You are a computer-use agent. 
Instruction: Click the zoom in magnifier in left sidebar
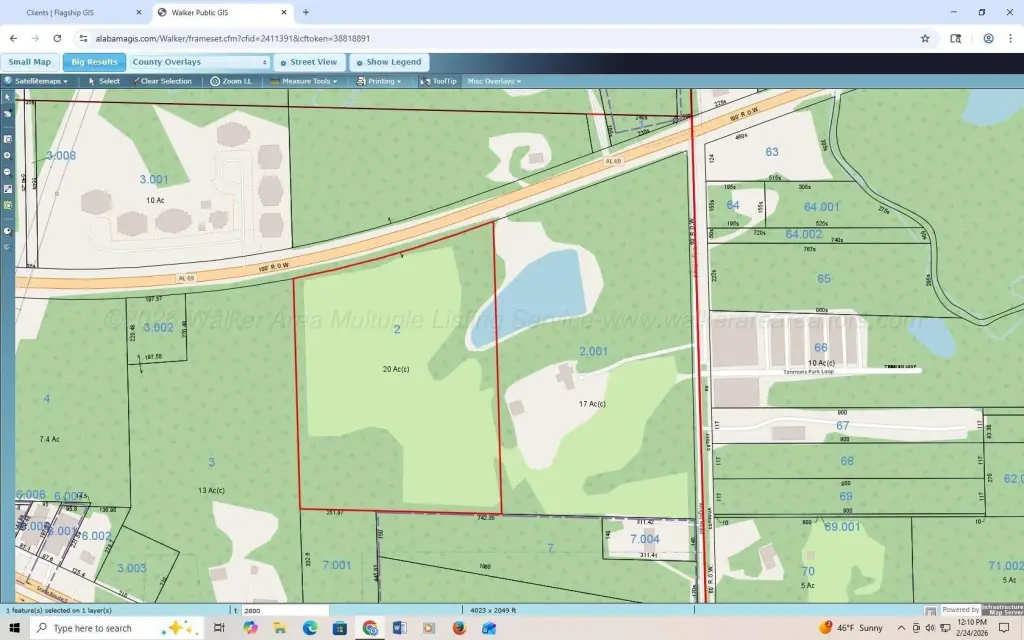point(8,155)
